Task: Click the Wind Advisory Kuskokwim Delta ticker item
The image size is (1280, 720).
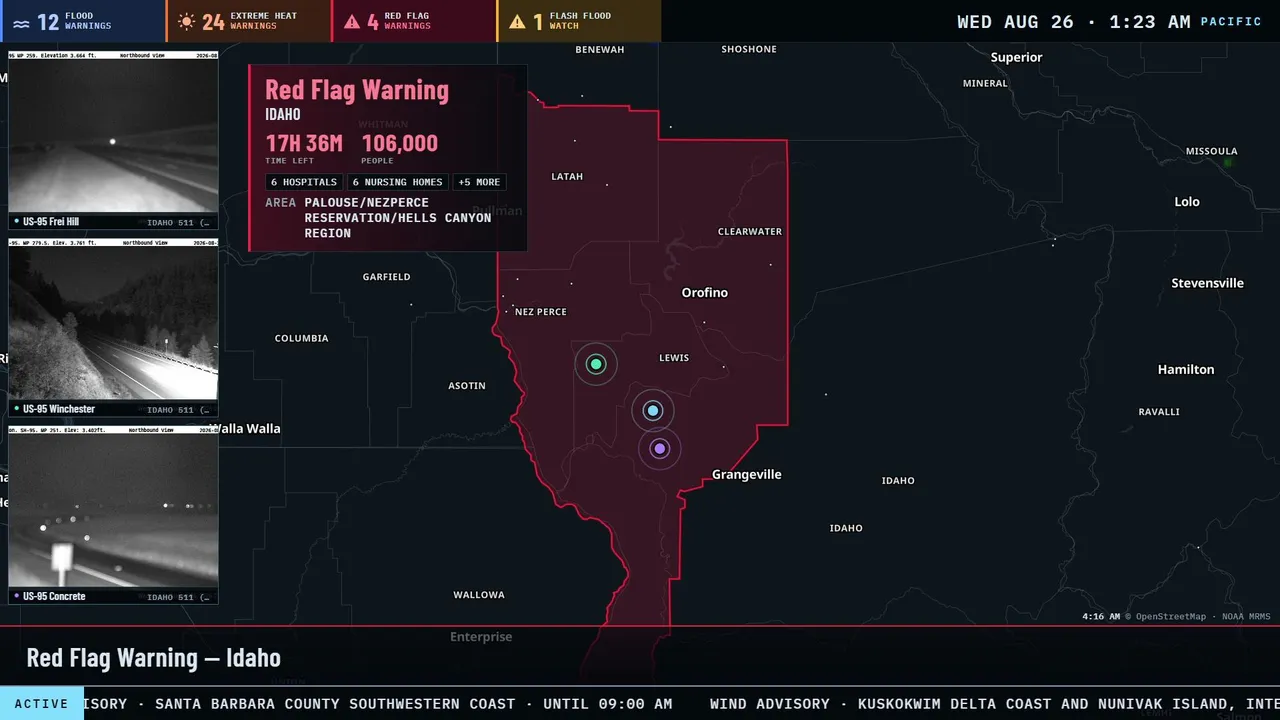Action: [x=995, y=704]
